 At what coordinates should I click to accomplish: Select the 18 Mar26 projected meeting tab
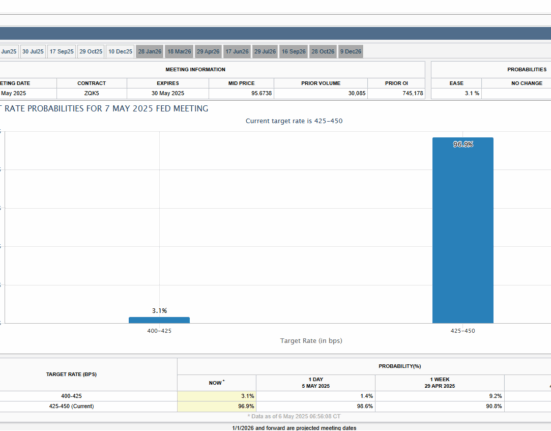point(179,52)
